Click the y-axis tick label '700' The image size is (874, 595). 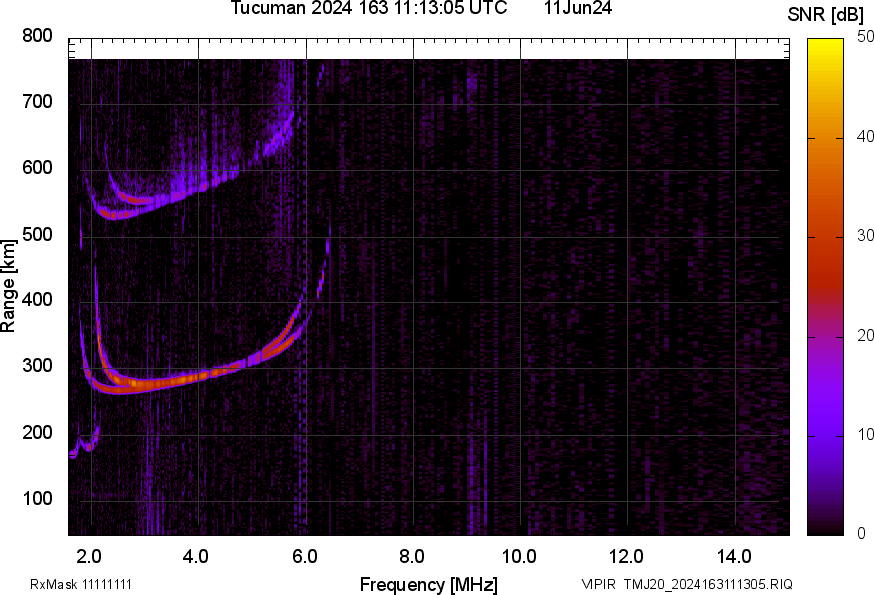click(x=37, y=102)
